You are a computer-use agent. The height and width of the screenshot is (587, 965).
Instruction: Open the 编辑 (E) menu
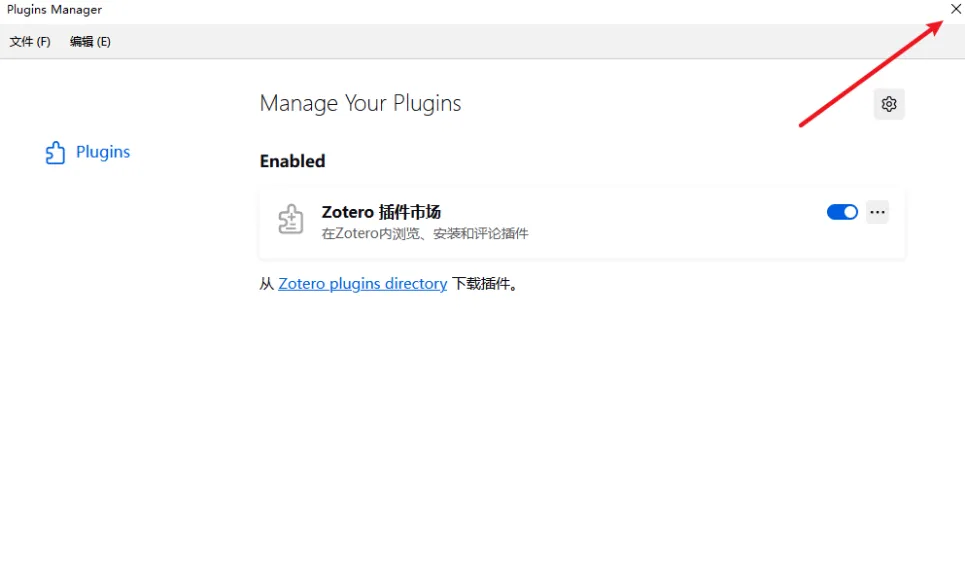click(90, 42)
